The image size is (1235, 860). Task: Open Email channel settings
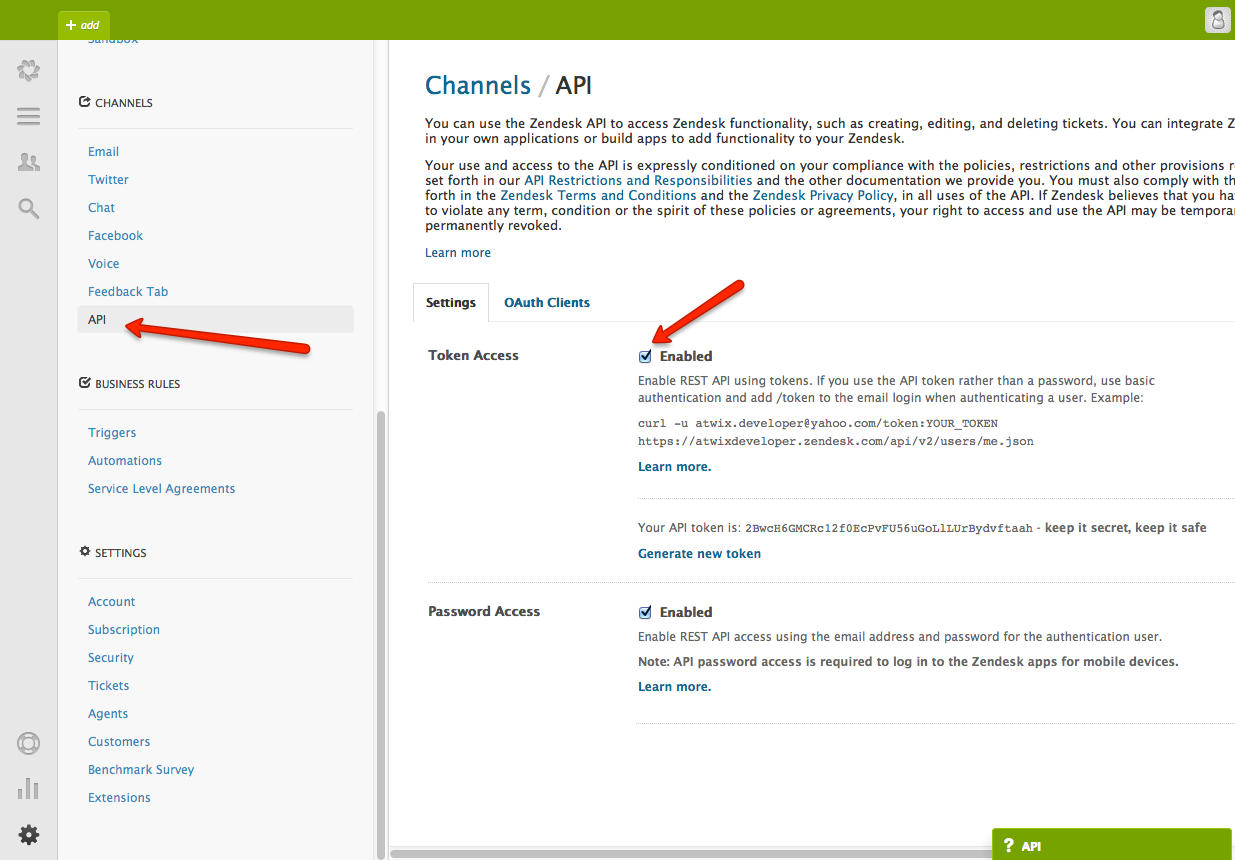coord(103,152)
